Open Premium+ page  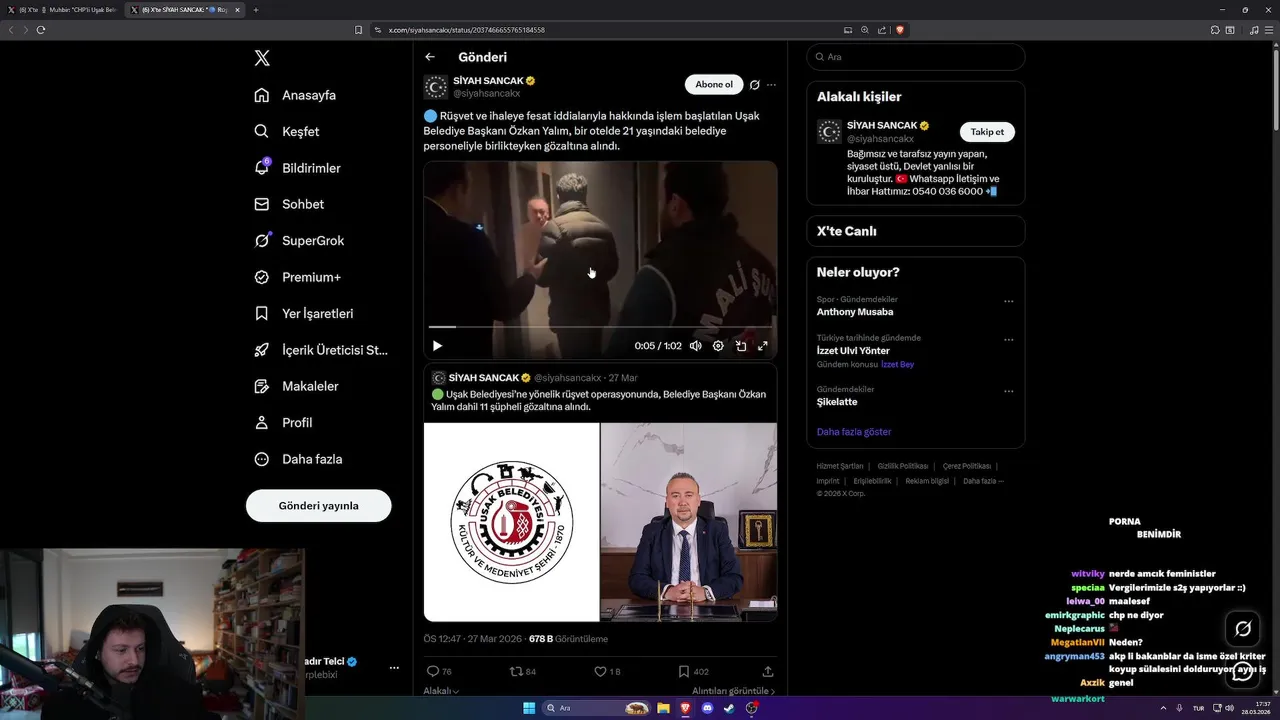coord(297,277)
